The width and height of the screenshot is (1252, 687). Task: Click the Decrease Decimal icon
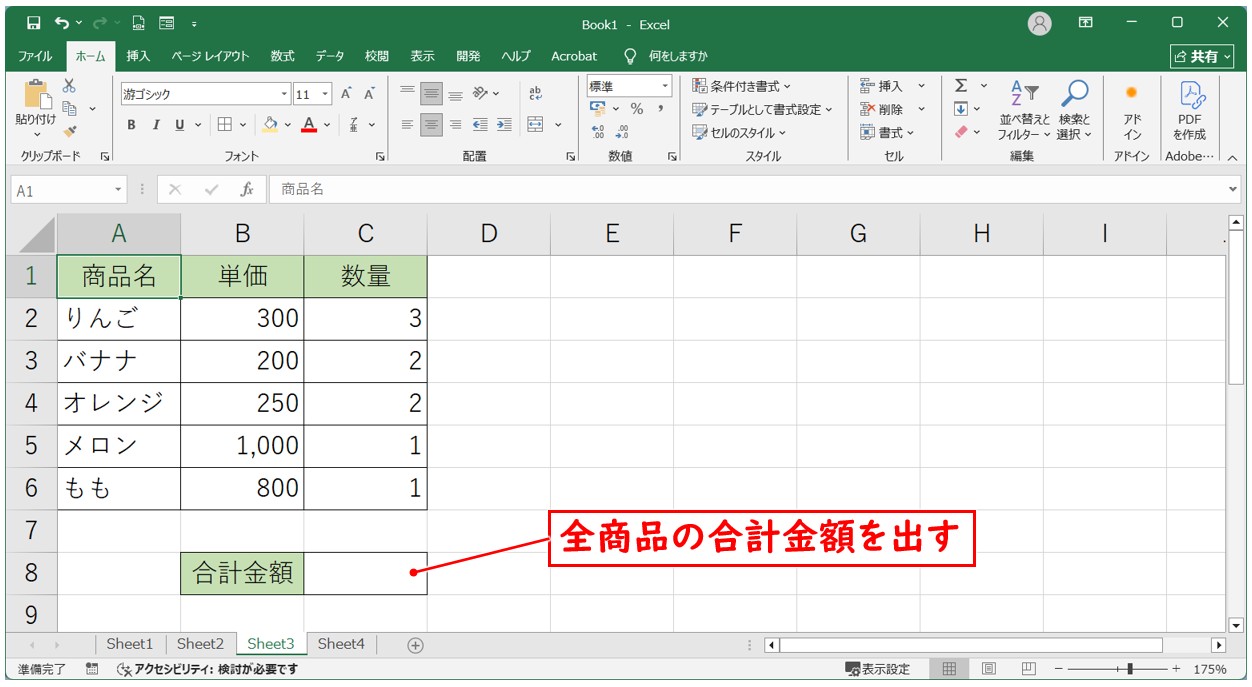pos(622,131)
